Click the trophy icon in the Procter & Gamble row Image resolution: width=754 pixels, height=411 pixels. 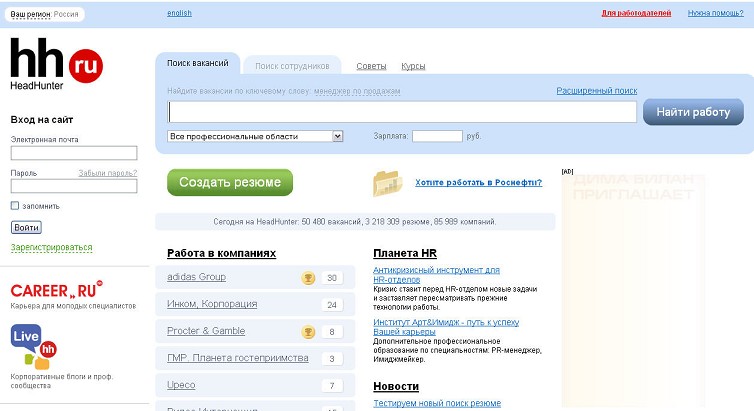[x=308, y=331]
